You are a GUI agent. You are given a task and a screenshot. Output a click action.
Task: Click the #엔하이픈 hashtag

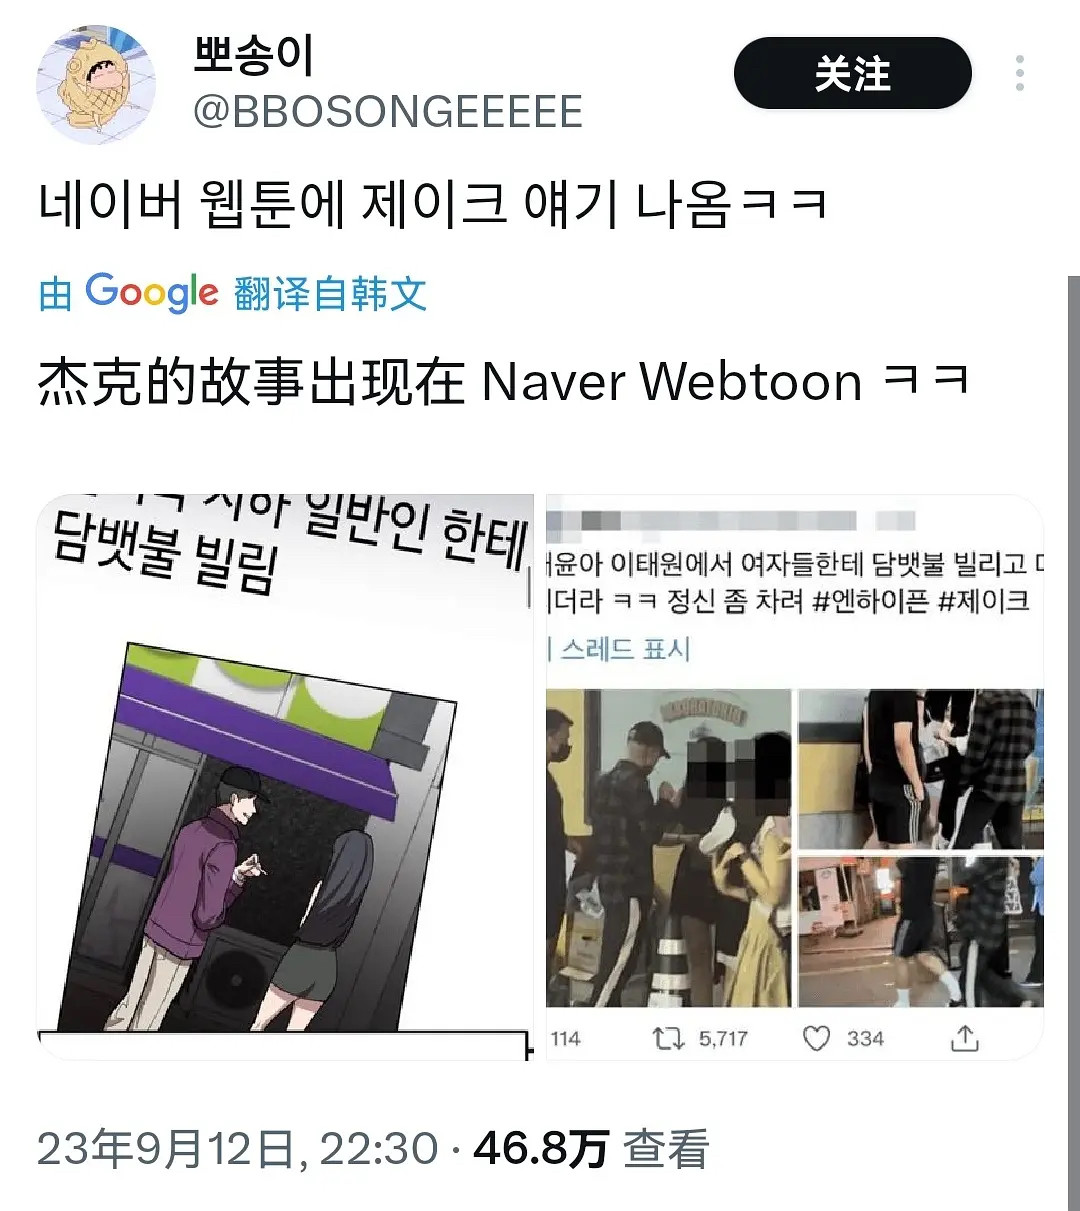pos(871,601)
